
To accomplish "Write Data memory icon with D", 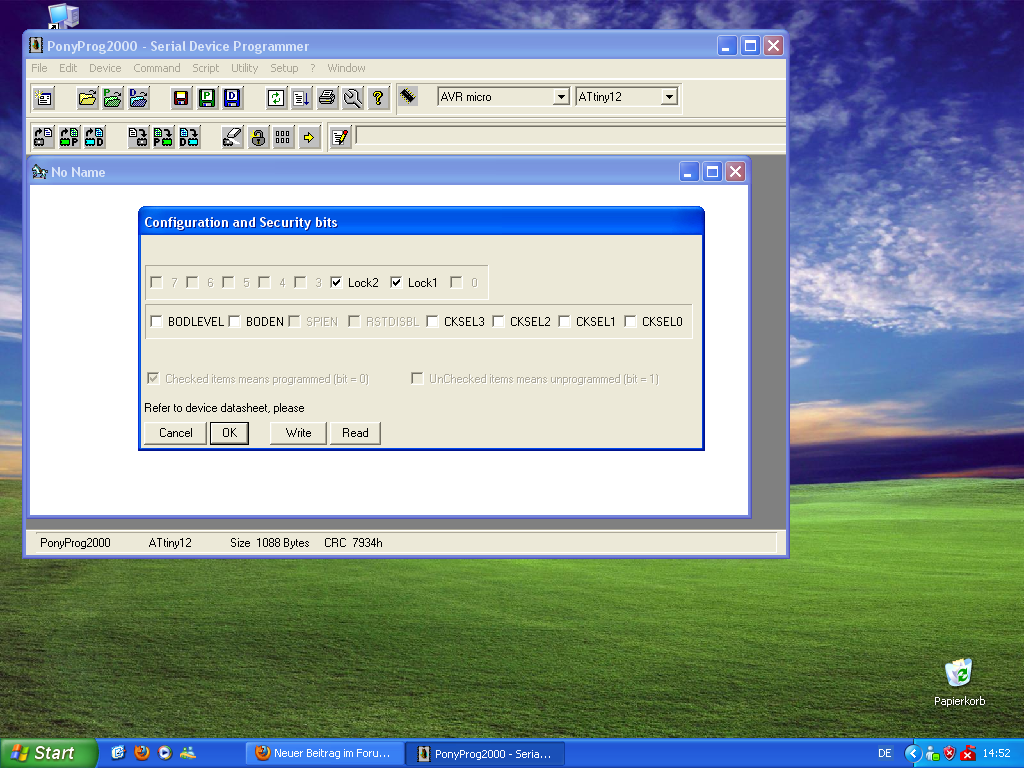I will 189,137.
